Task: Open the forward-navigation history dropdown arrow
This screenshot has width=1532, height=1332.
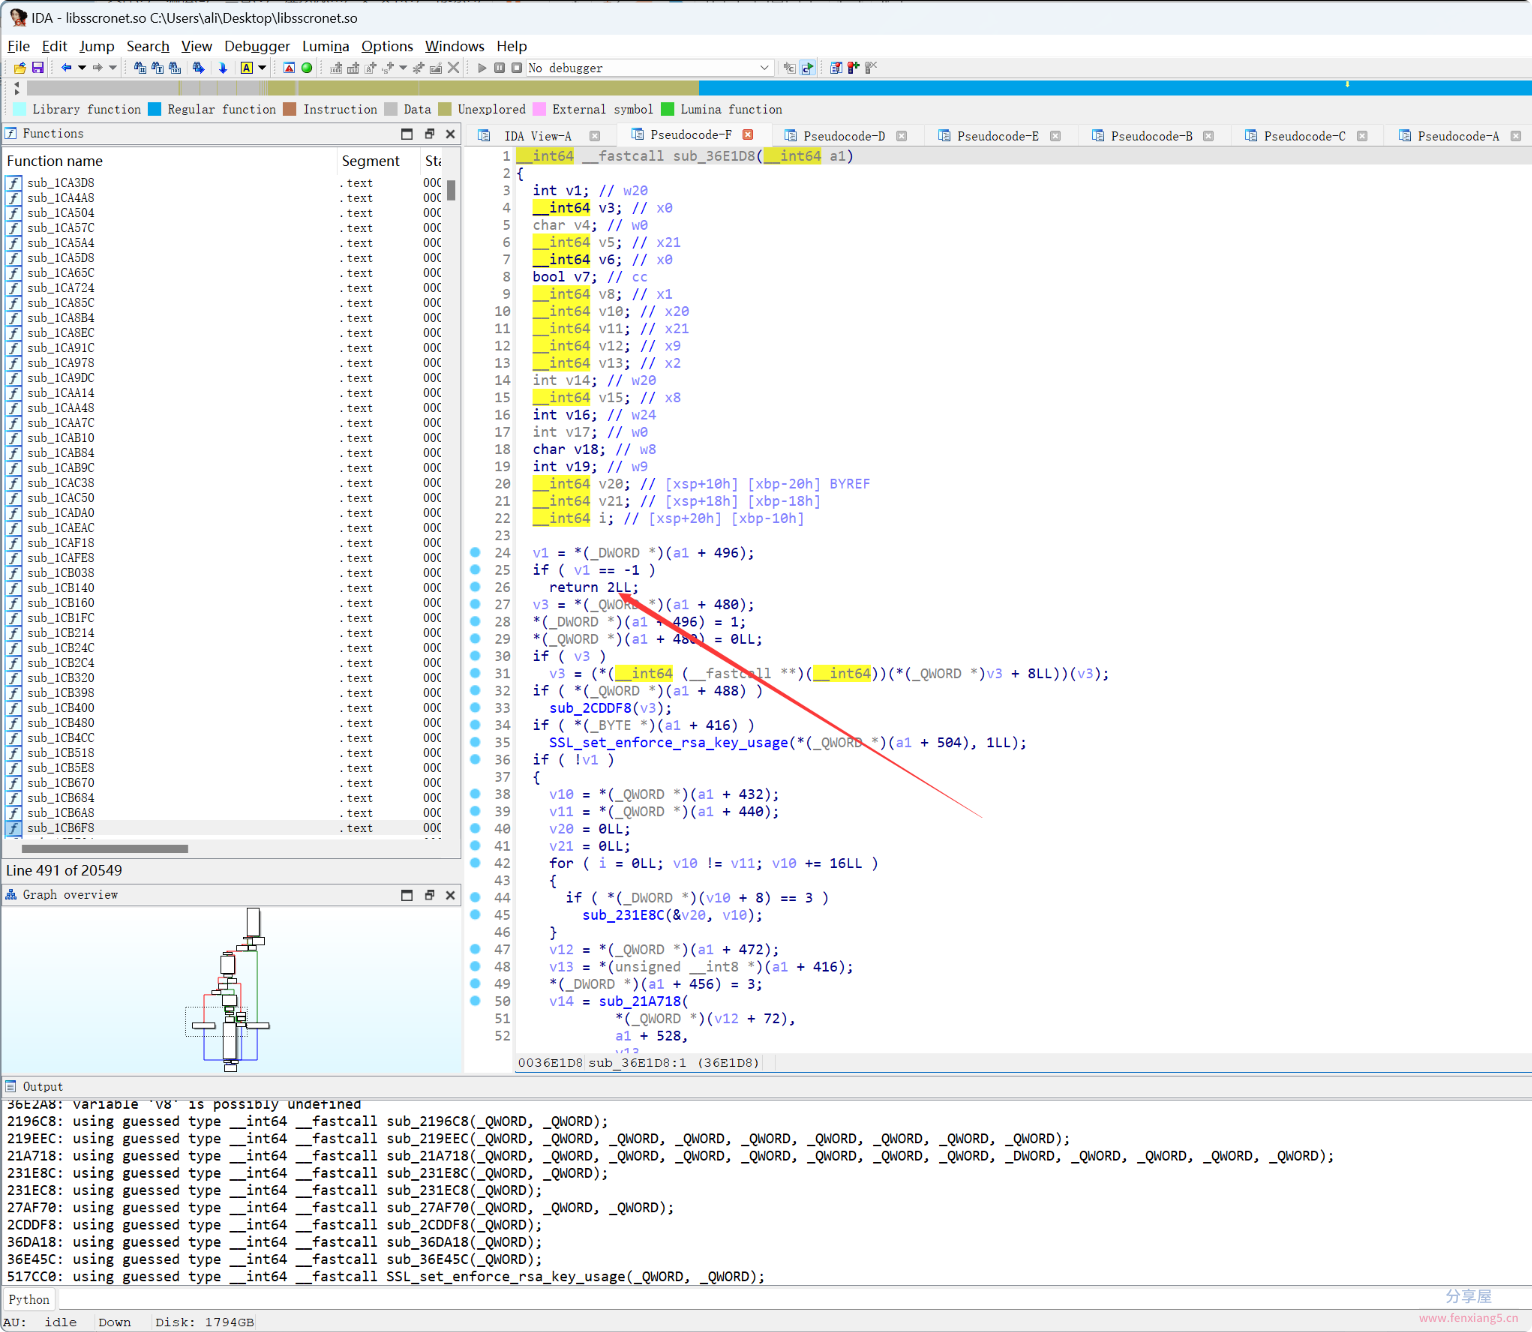Action: tap(113, 68)
